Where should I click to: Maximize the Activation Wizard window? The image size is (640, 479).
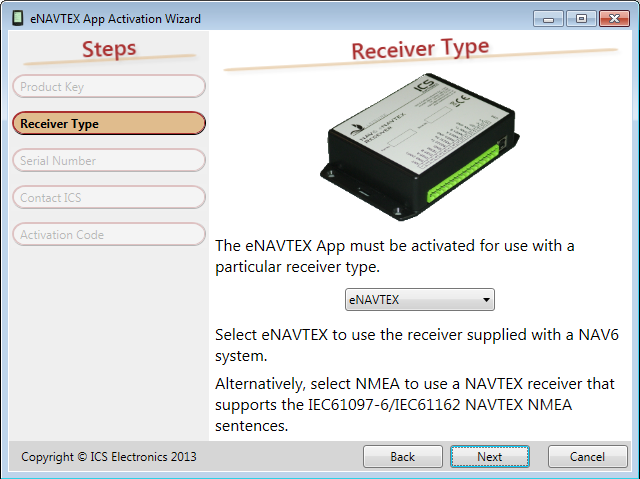581,19
